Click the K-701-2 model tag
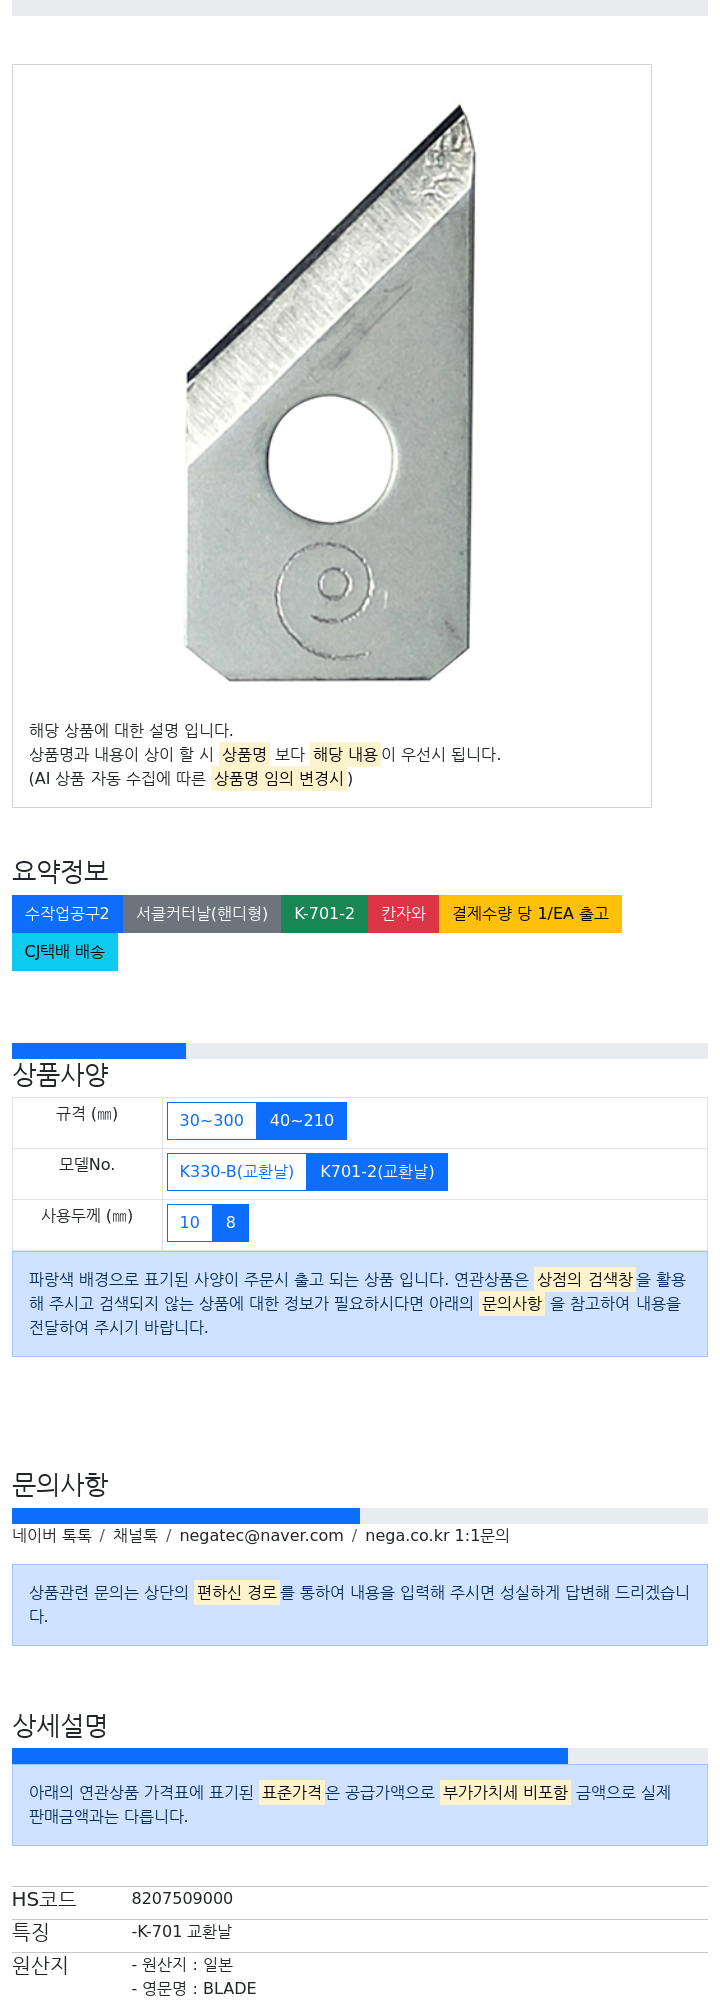The image size is (720, 2001). click(324, 914)
